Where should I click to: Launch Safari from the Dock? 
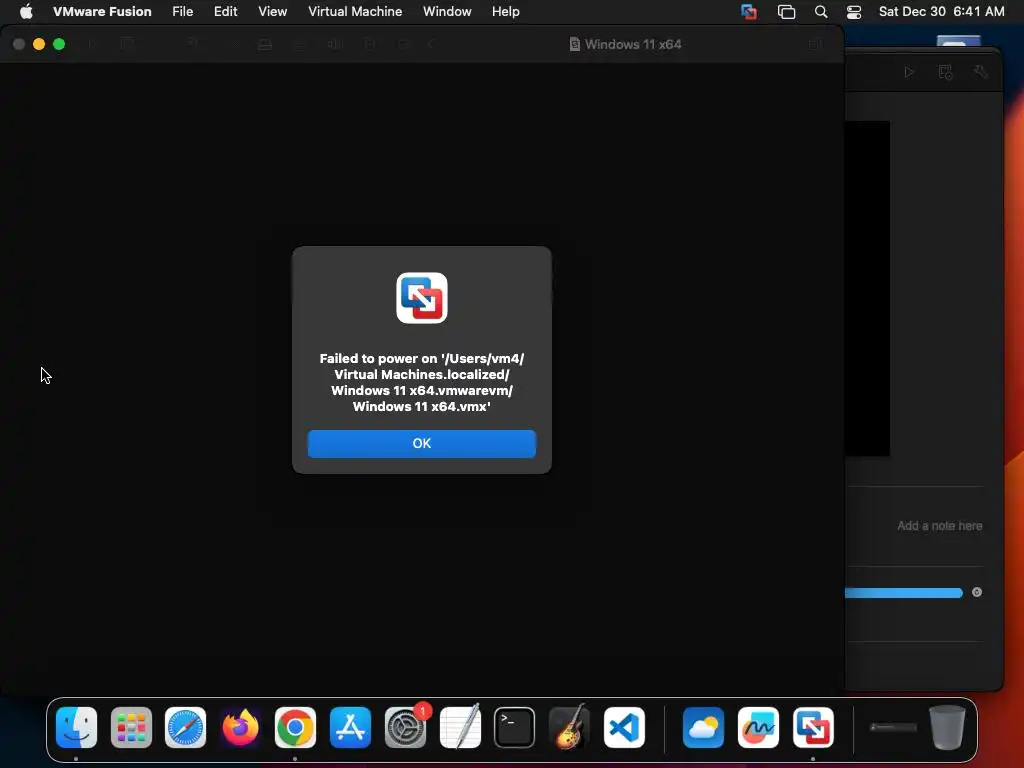[185, 727]
